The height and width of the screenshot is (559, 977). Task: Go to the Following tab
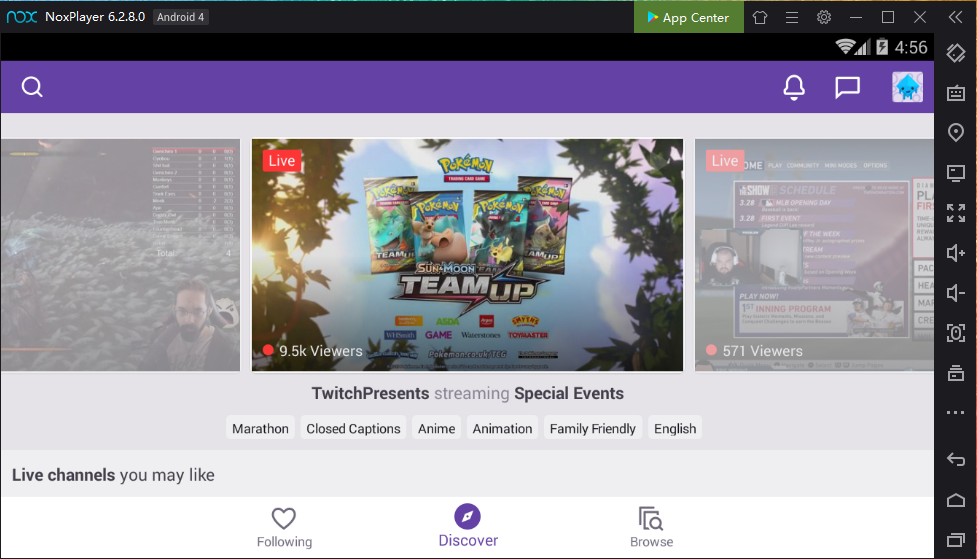(284, 528)
